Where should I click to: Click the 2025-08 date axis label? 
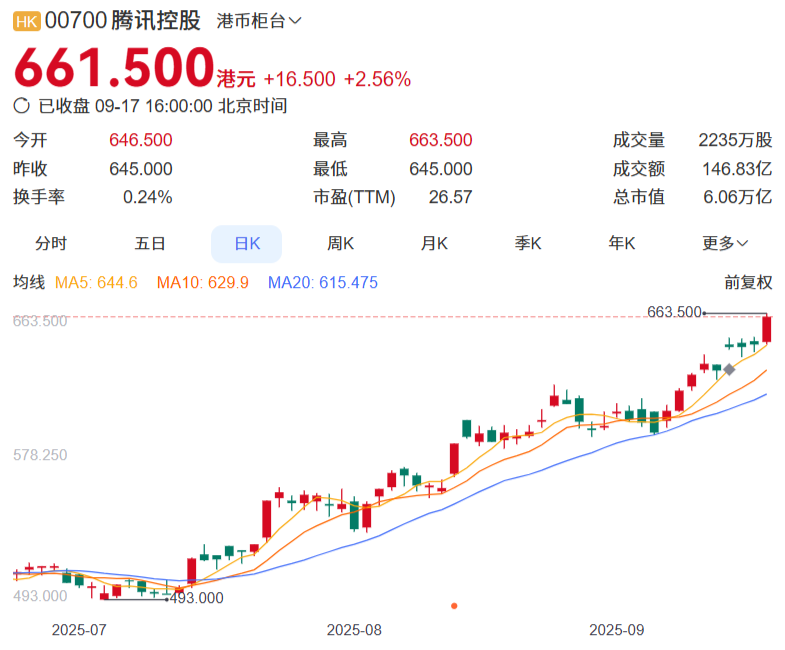pyautogui.click(x=354, y=630)
